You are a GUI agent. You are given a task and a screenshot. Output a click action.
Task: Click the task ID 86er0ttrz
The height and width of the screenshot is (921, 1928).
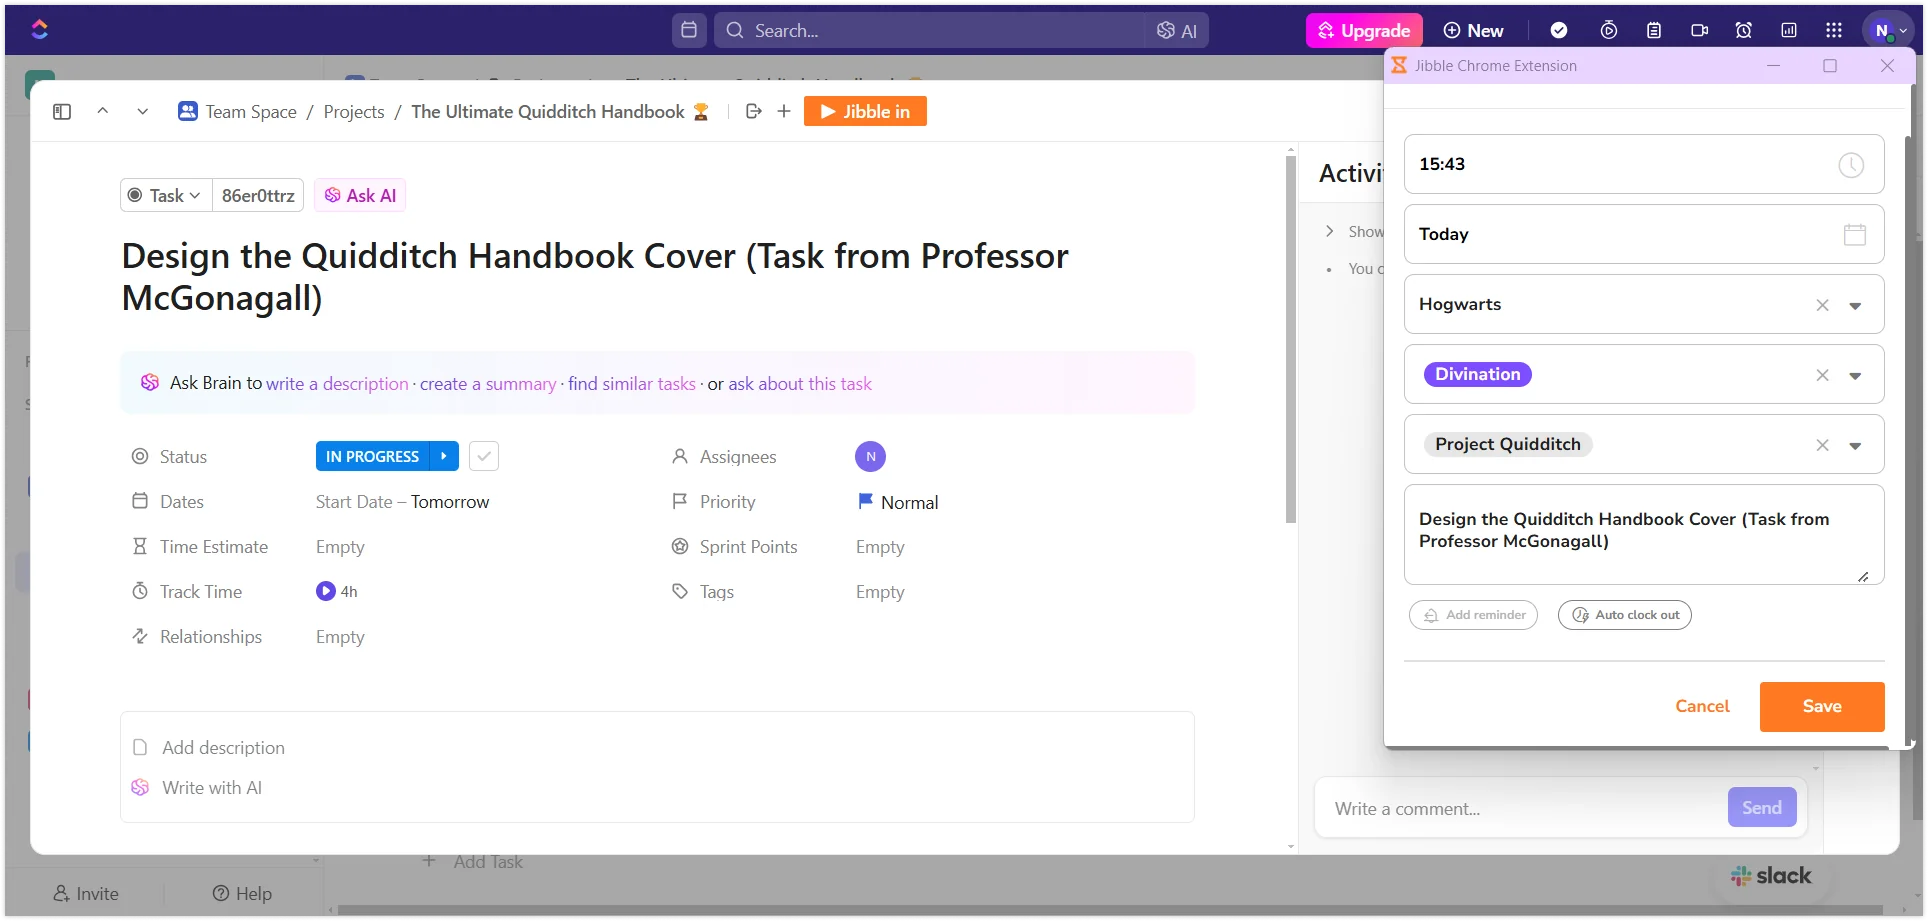pos(258,195)
